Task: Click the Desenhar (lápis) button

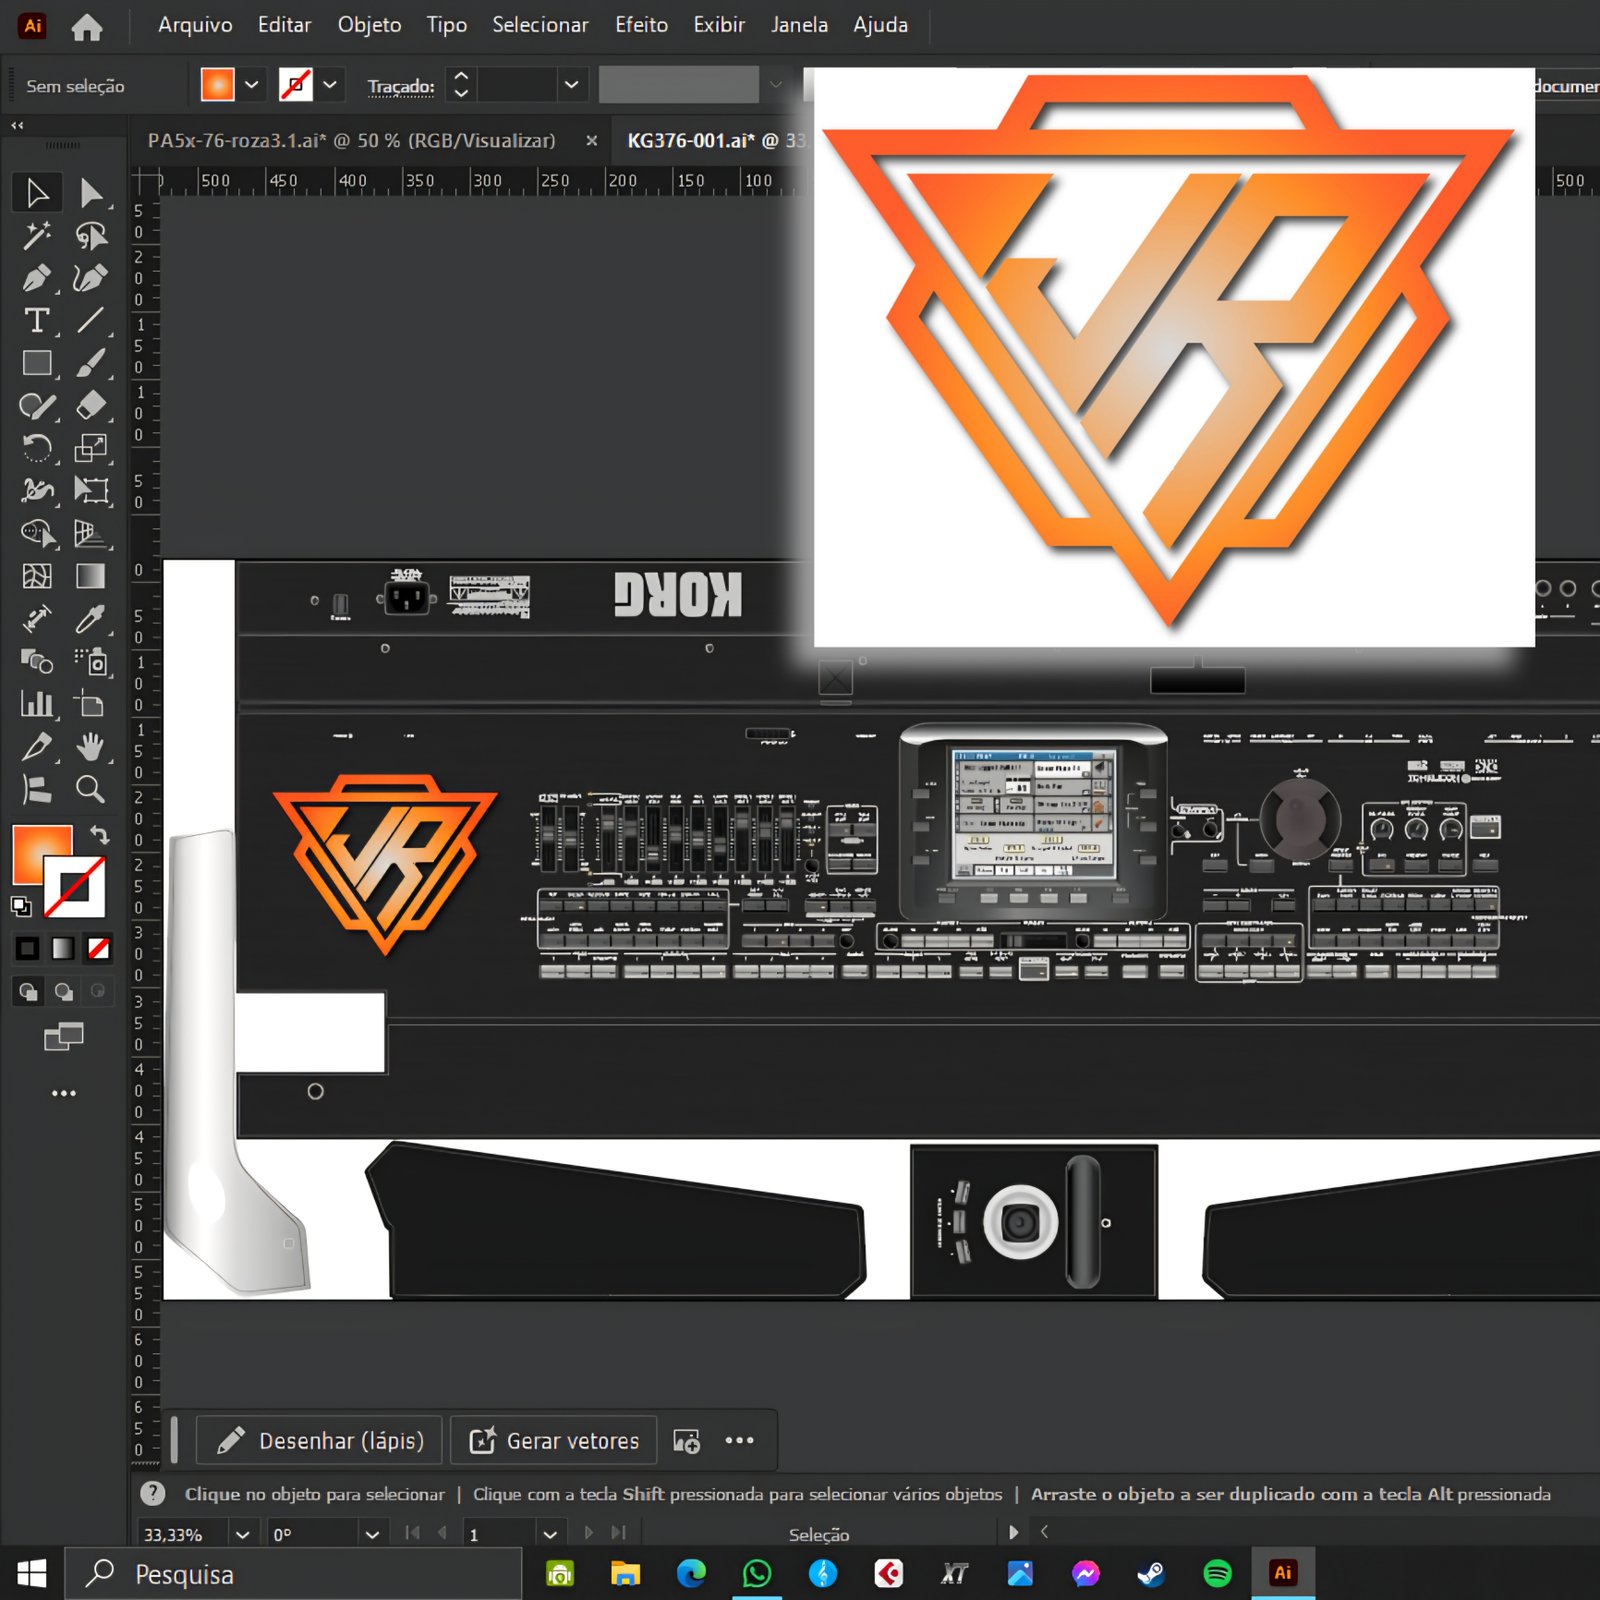Action: pos(320,1440)
